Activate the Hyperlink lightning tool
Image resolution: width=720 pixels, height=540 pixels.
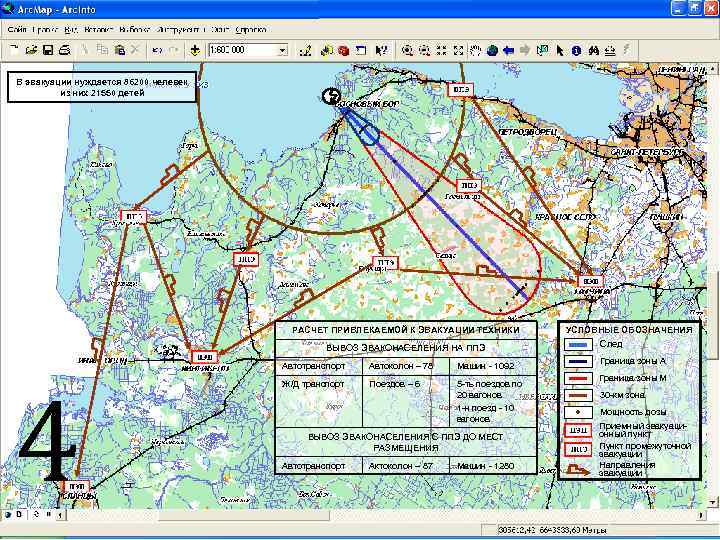(626, 50)
